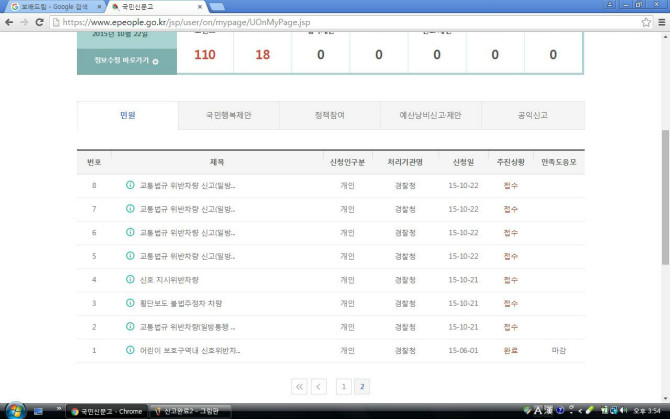
Task: Click the info icon in row 5
Action: [130, 255]
